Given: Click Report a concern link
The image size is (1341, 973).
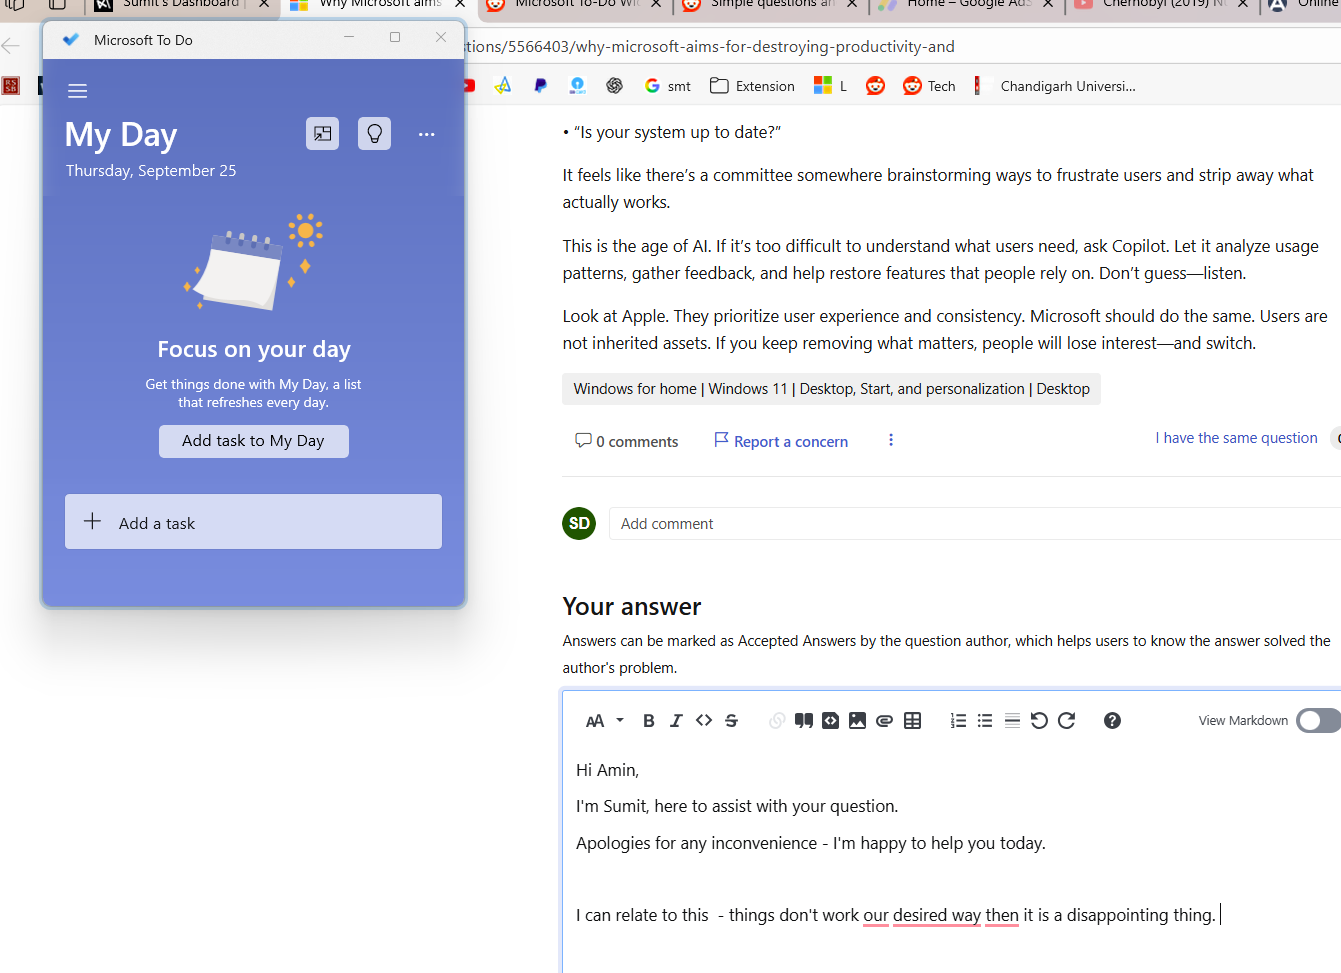Looking at the screenshot, I should [781, 441].
